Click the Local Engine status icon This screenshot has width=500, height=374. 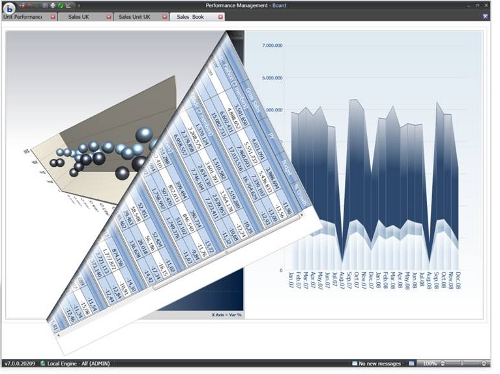pos(43,363)
